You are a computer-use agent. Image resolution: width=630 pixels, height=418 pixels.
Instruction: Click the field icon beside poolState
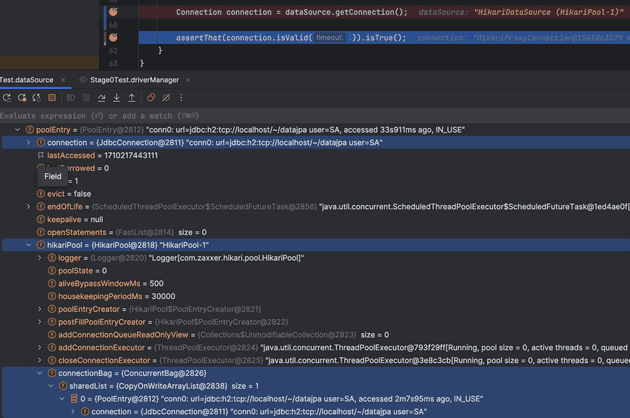pos(52,271)
